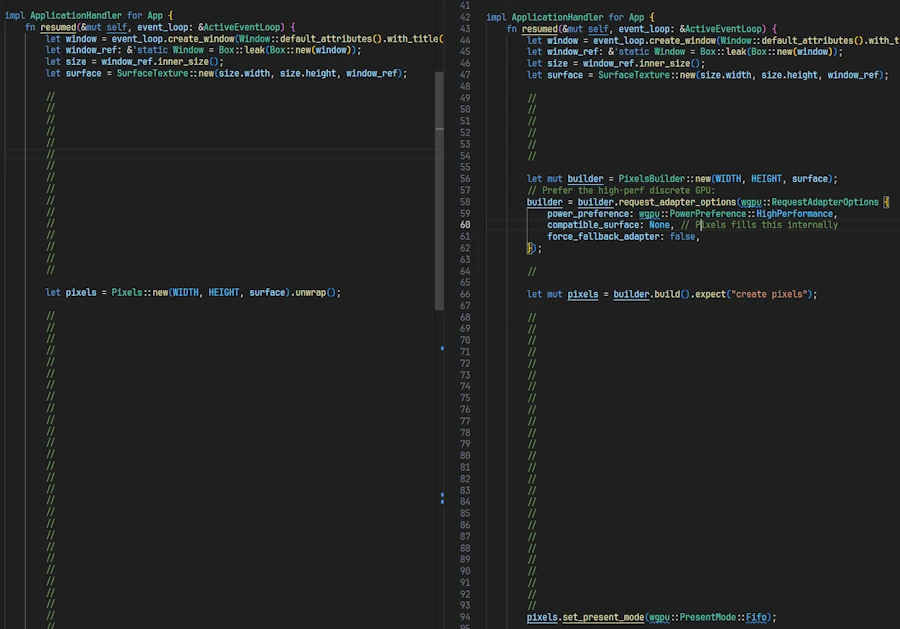Screen dimensions: 900x629
Task: Click the Fifo identifier on line 94
Action: [x=757, y=618]
